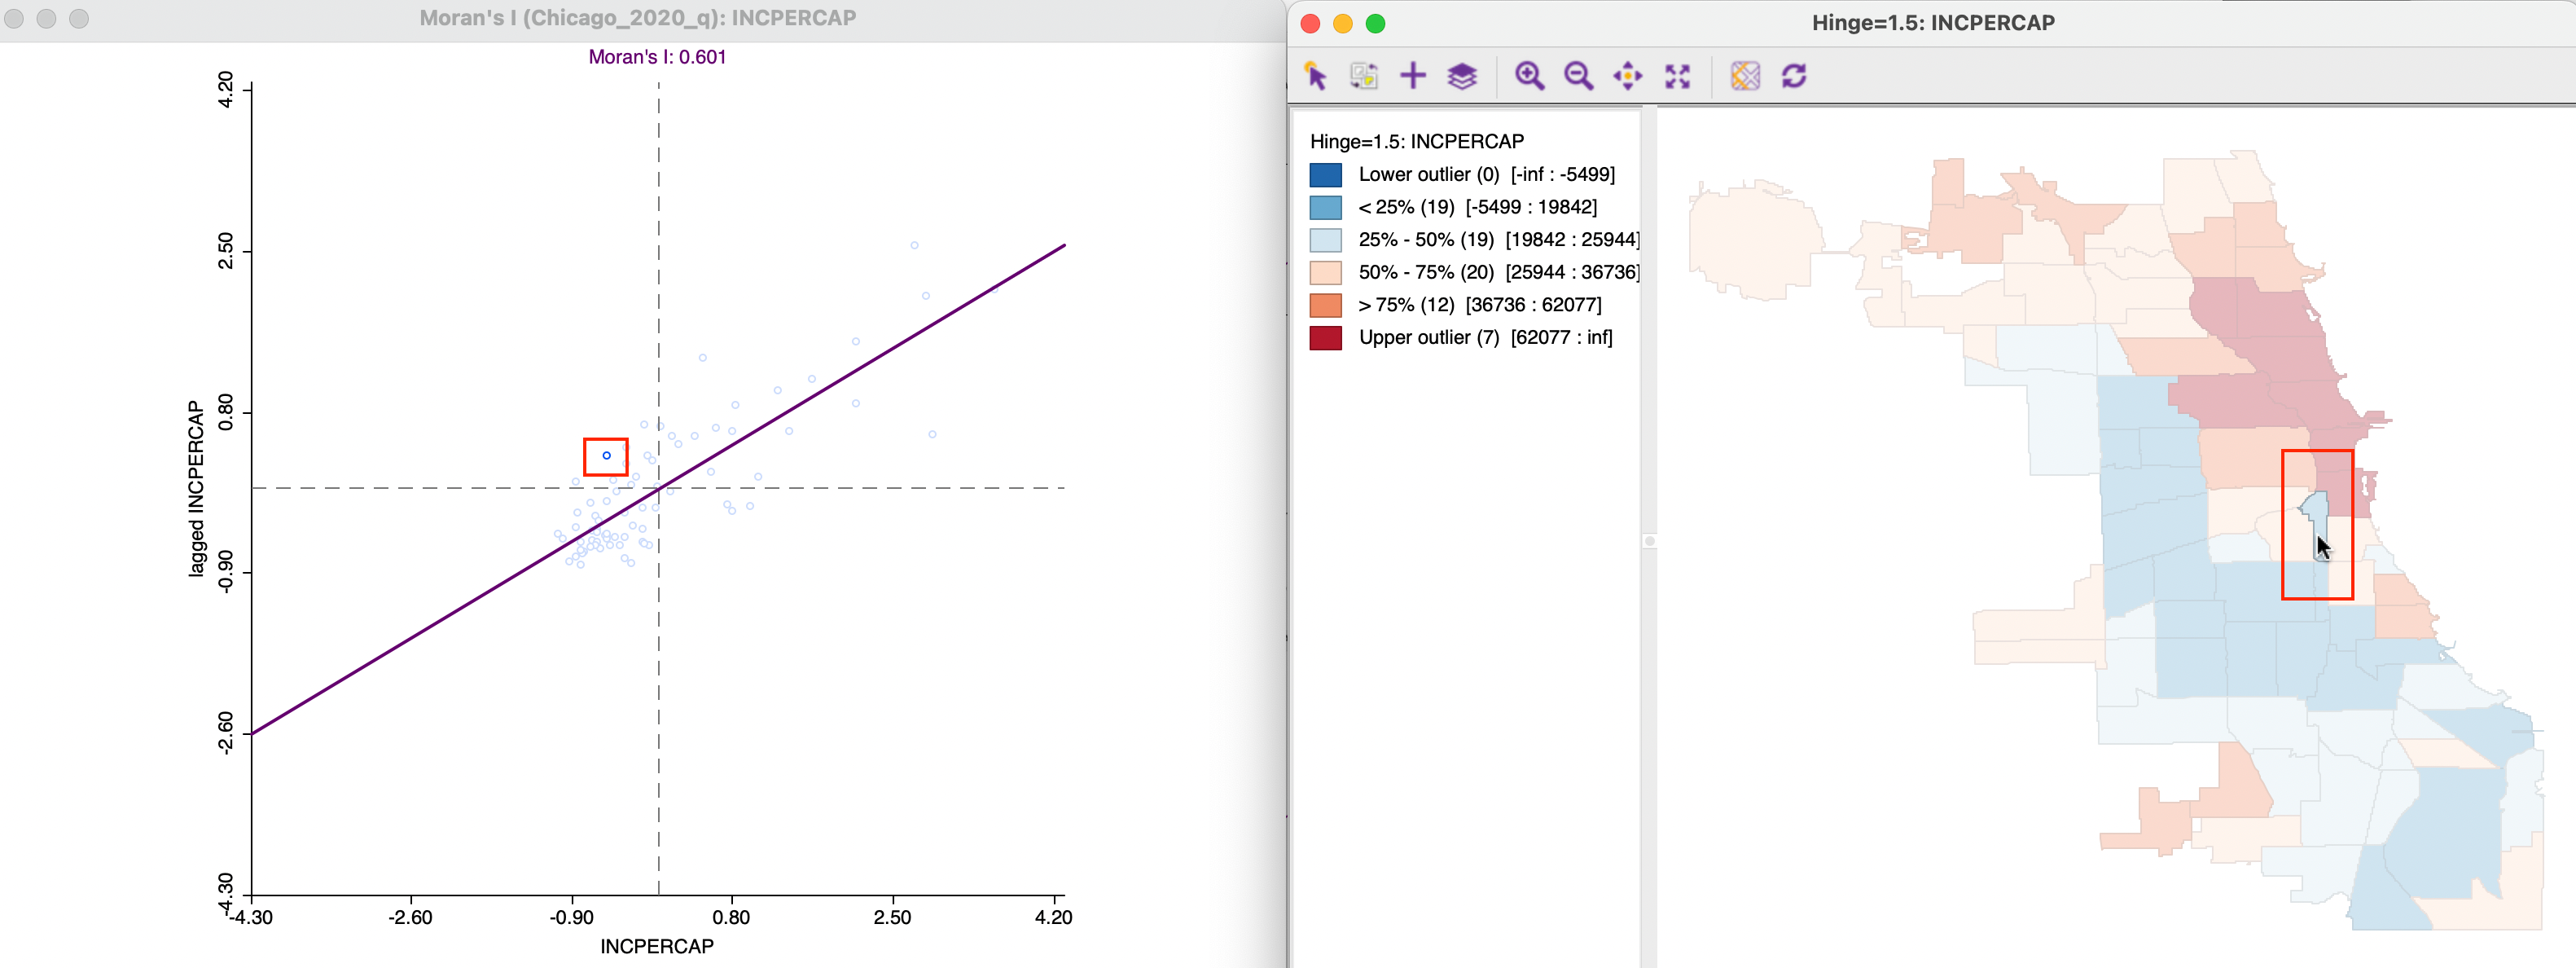
Task: Click the Invert Selection toolbar icon
Action: click(x=1364, y=76)
